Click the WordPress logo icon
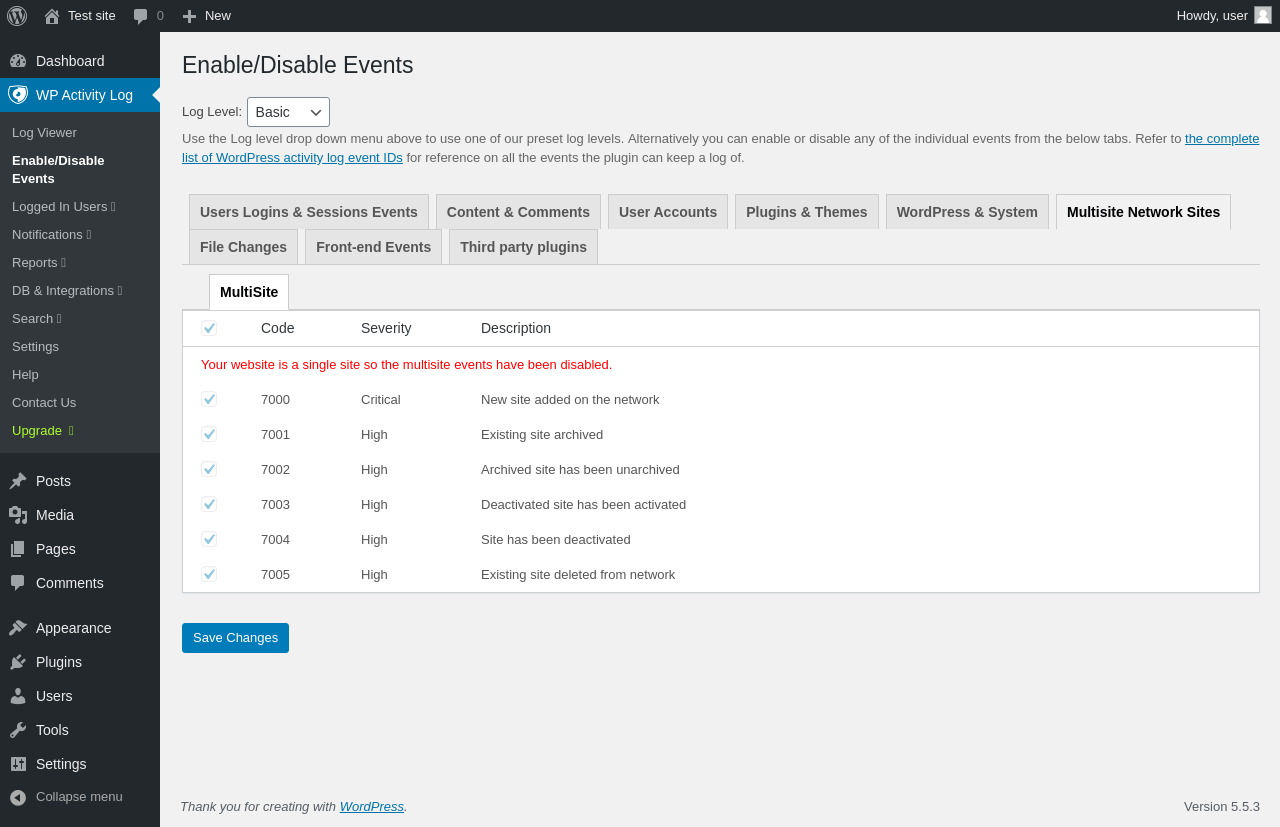1280x827 pixels. point(17,16)
